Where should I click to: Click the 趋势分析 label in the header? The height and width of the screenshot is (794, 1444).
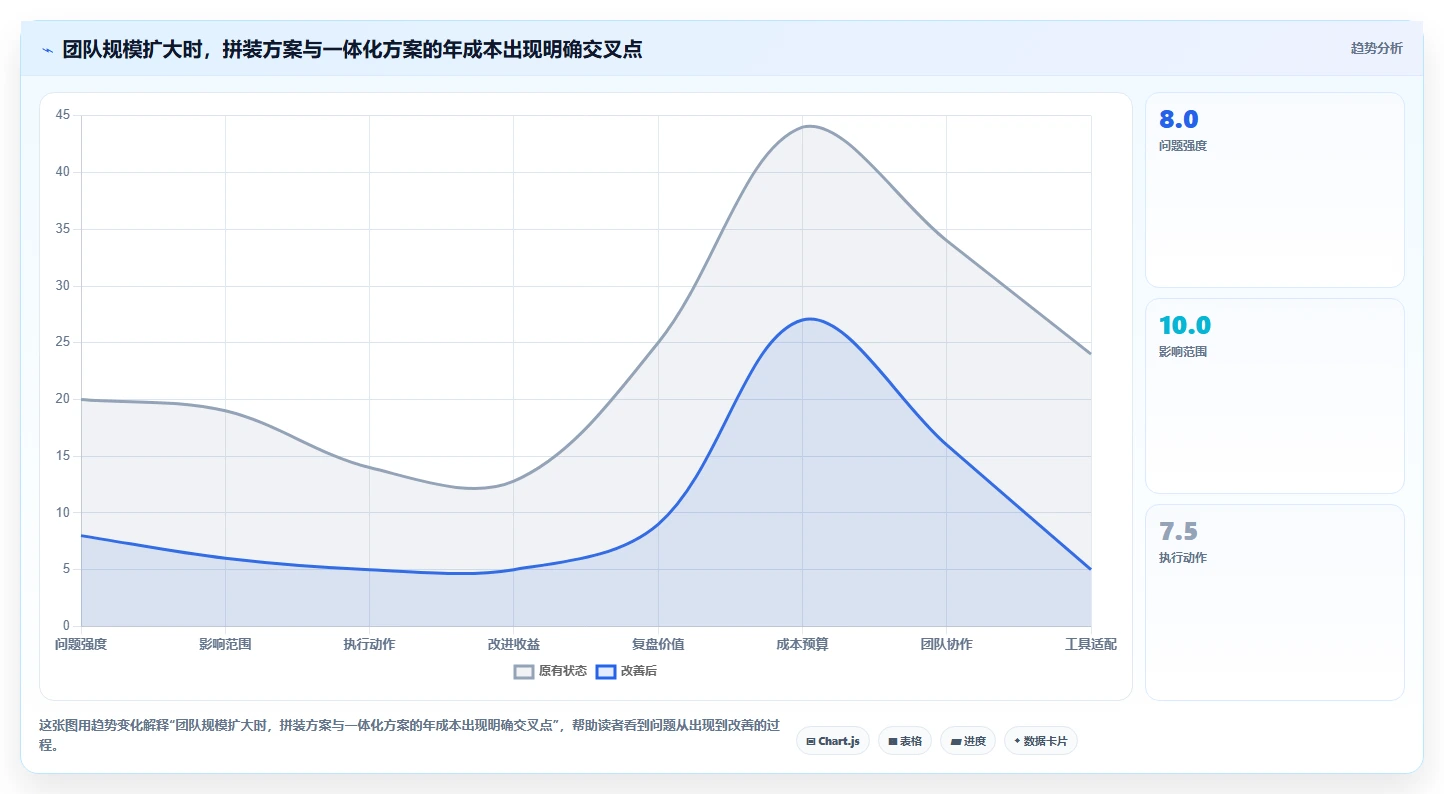(x=1376, y=48)
